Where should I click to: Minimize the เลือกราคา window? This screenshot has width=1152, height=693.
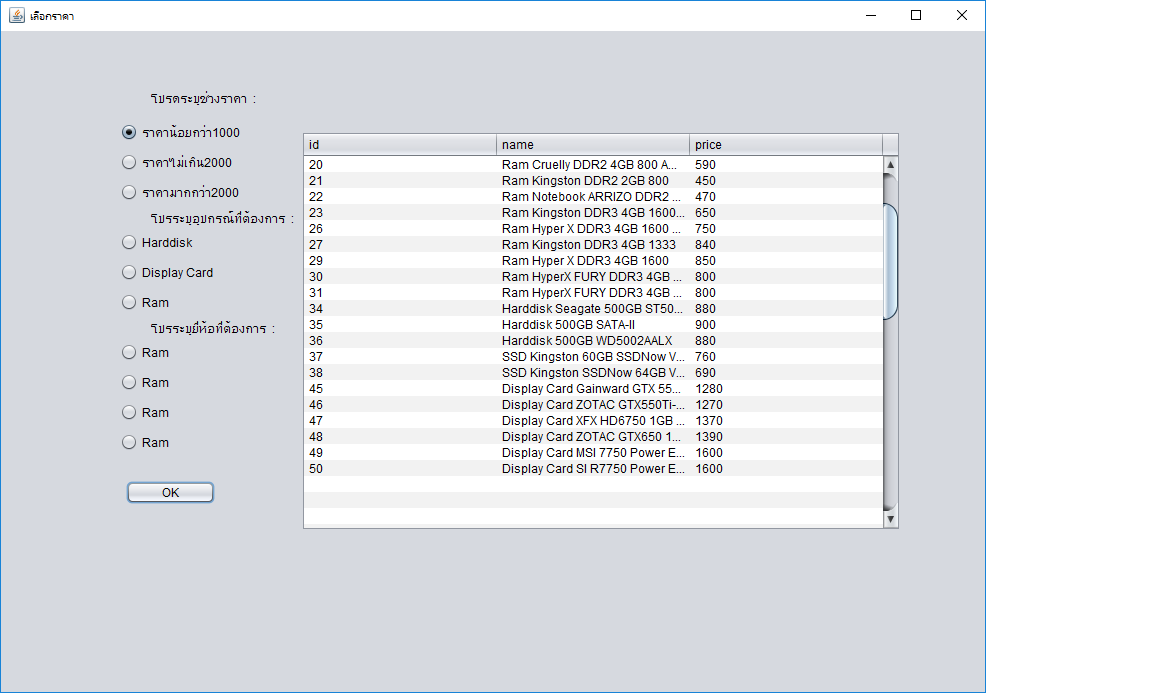pos(871,15)
